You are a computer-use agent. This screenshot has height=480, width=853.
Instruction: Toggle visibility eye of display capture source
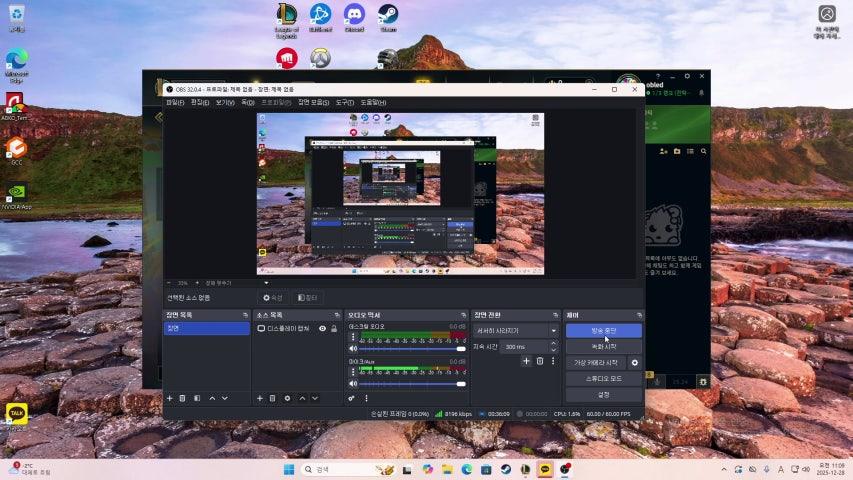point(322,328)
